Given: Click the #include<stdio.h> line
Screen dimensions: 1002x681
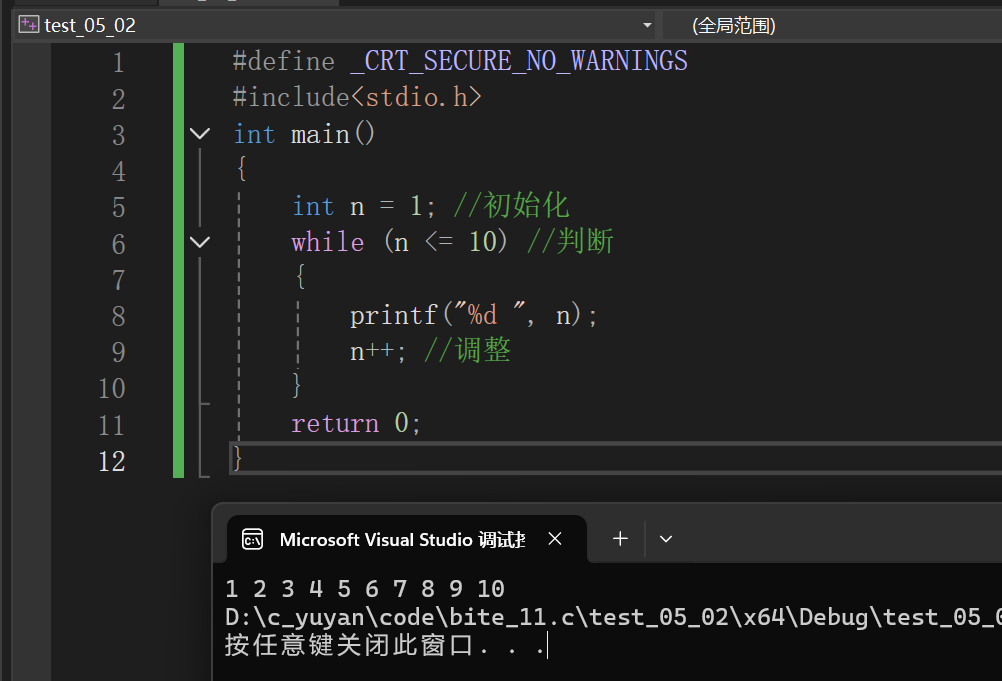Looking at the screenshot, I should [357, 97].
